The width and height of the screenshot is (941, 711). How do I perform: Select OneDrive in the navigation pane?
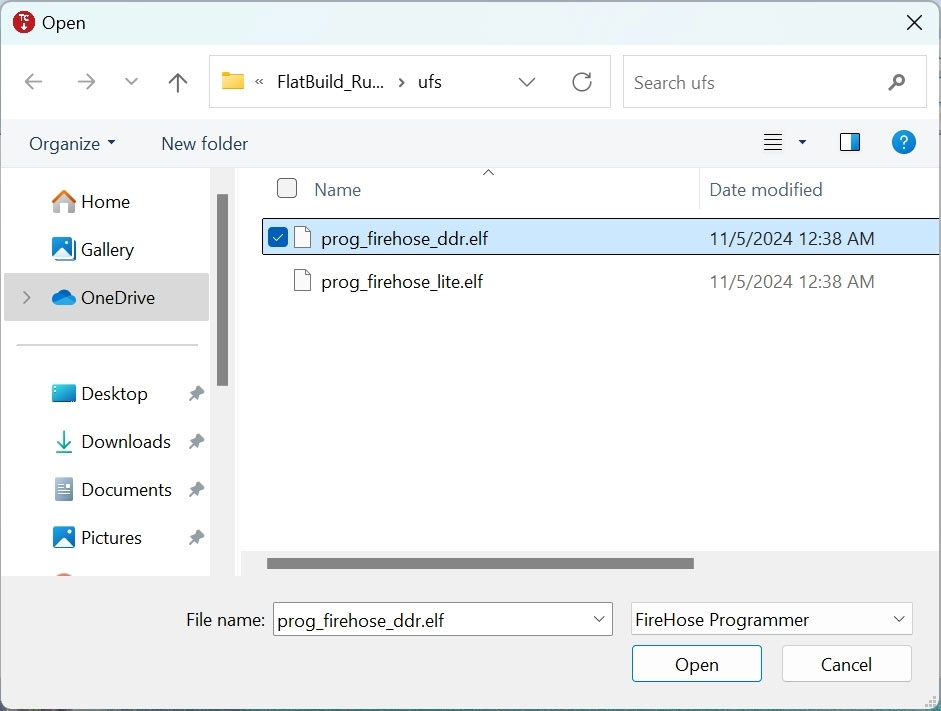tap(107, 297)
